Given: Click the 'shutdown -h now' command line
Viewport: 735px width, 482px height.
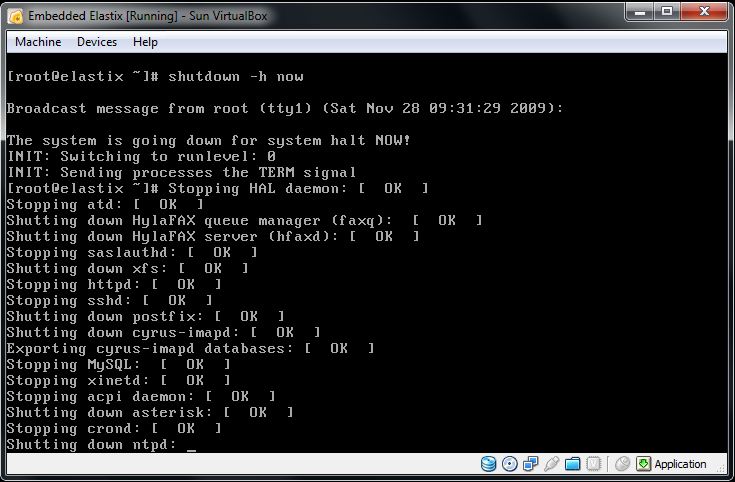Looking at the screenshot, I should (155, 76).
